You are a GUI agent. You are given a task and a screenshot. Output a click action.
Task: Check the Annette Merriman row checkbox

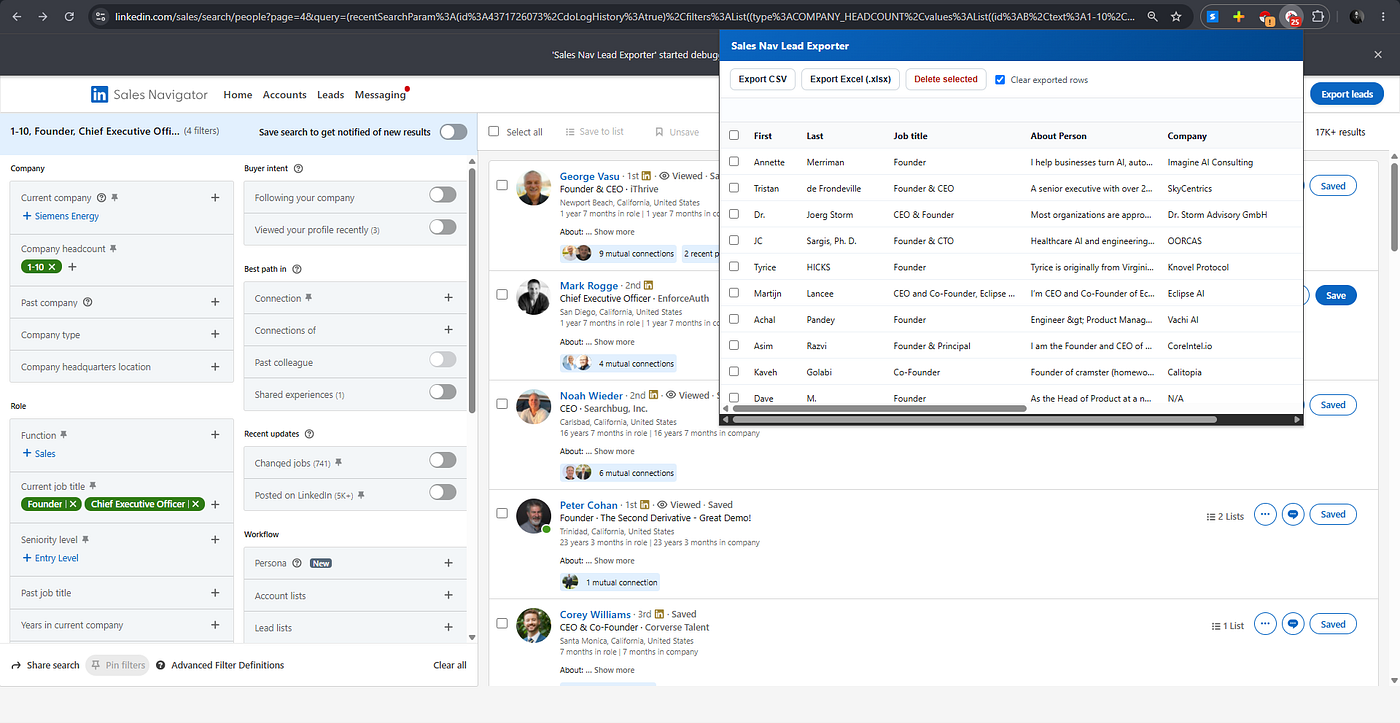pyautogui.click(x=735, y=162)
